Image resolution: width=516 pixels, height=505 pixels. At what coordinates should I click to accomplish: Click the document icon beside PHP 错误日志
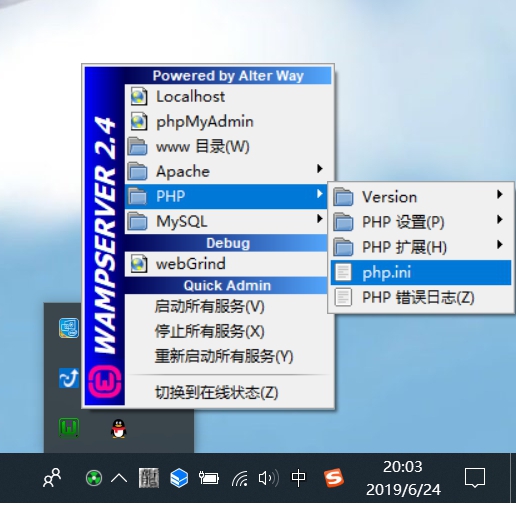(343, 297)
